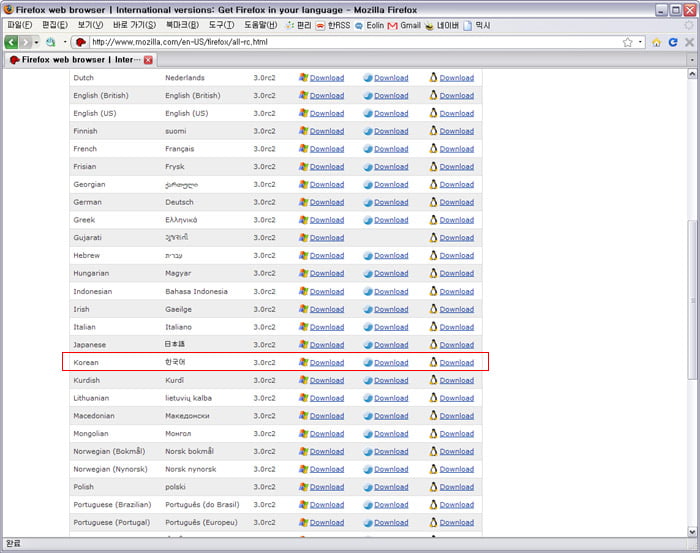Open the 먹시 bookmark
700x553 pixels.
click(x=477, y=26)
